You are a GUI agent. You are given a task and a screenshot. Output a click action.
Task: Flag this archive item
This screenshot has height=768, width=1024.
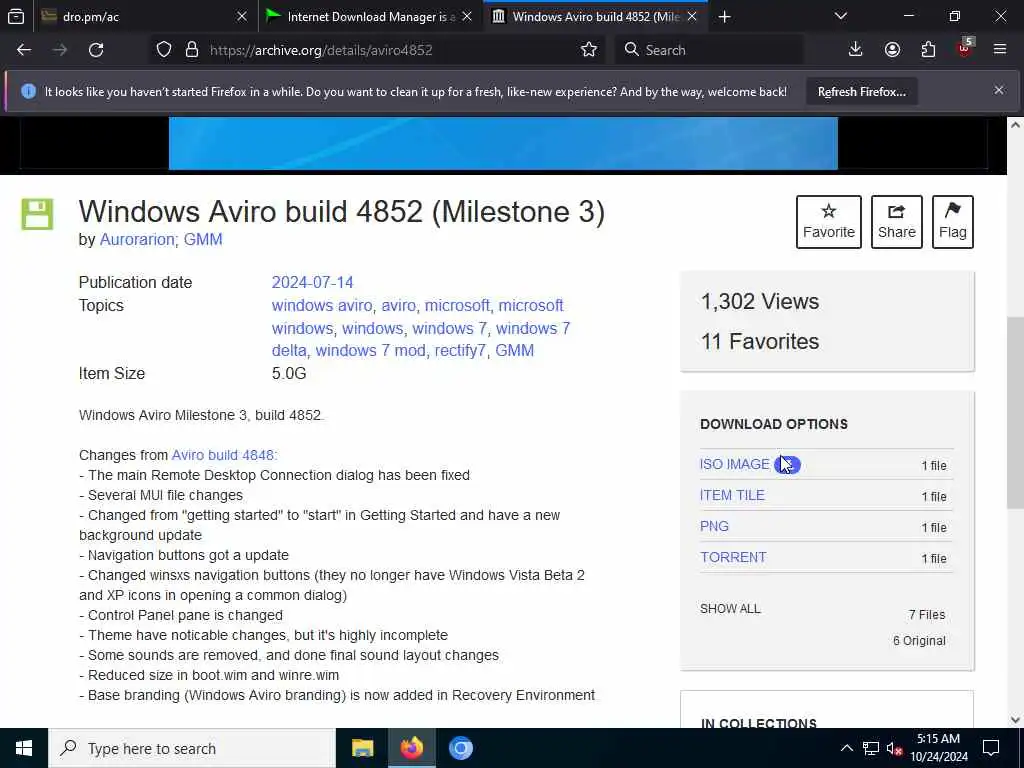[x=952, y=221]
